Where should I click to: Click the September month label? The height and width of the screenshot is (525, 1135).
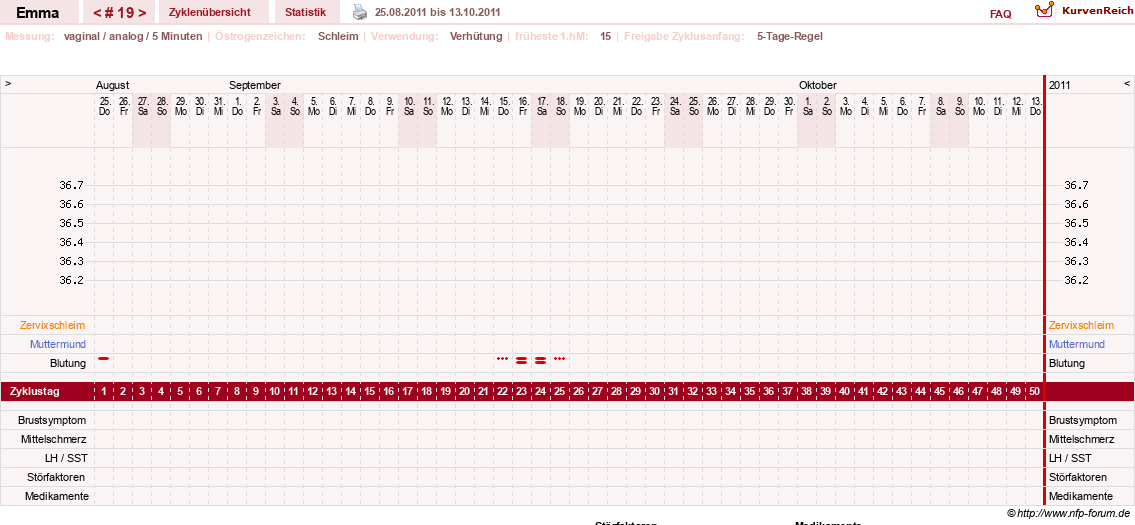coord(255,85)
